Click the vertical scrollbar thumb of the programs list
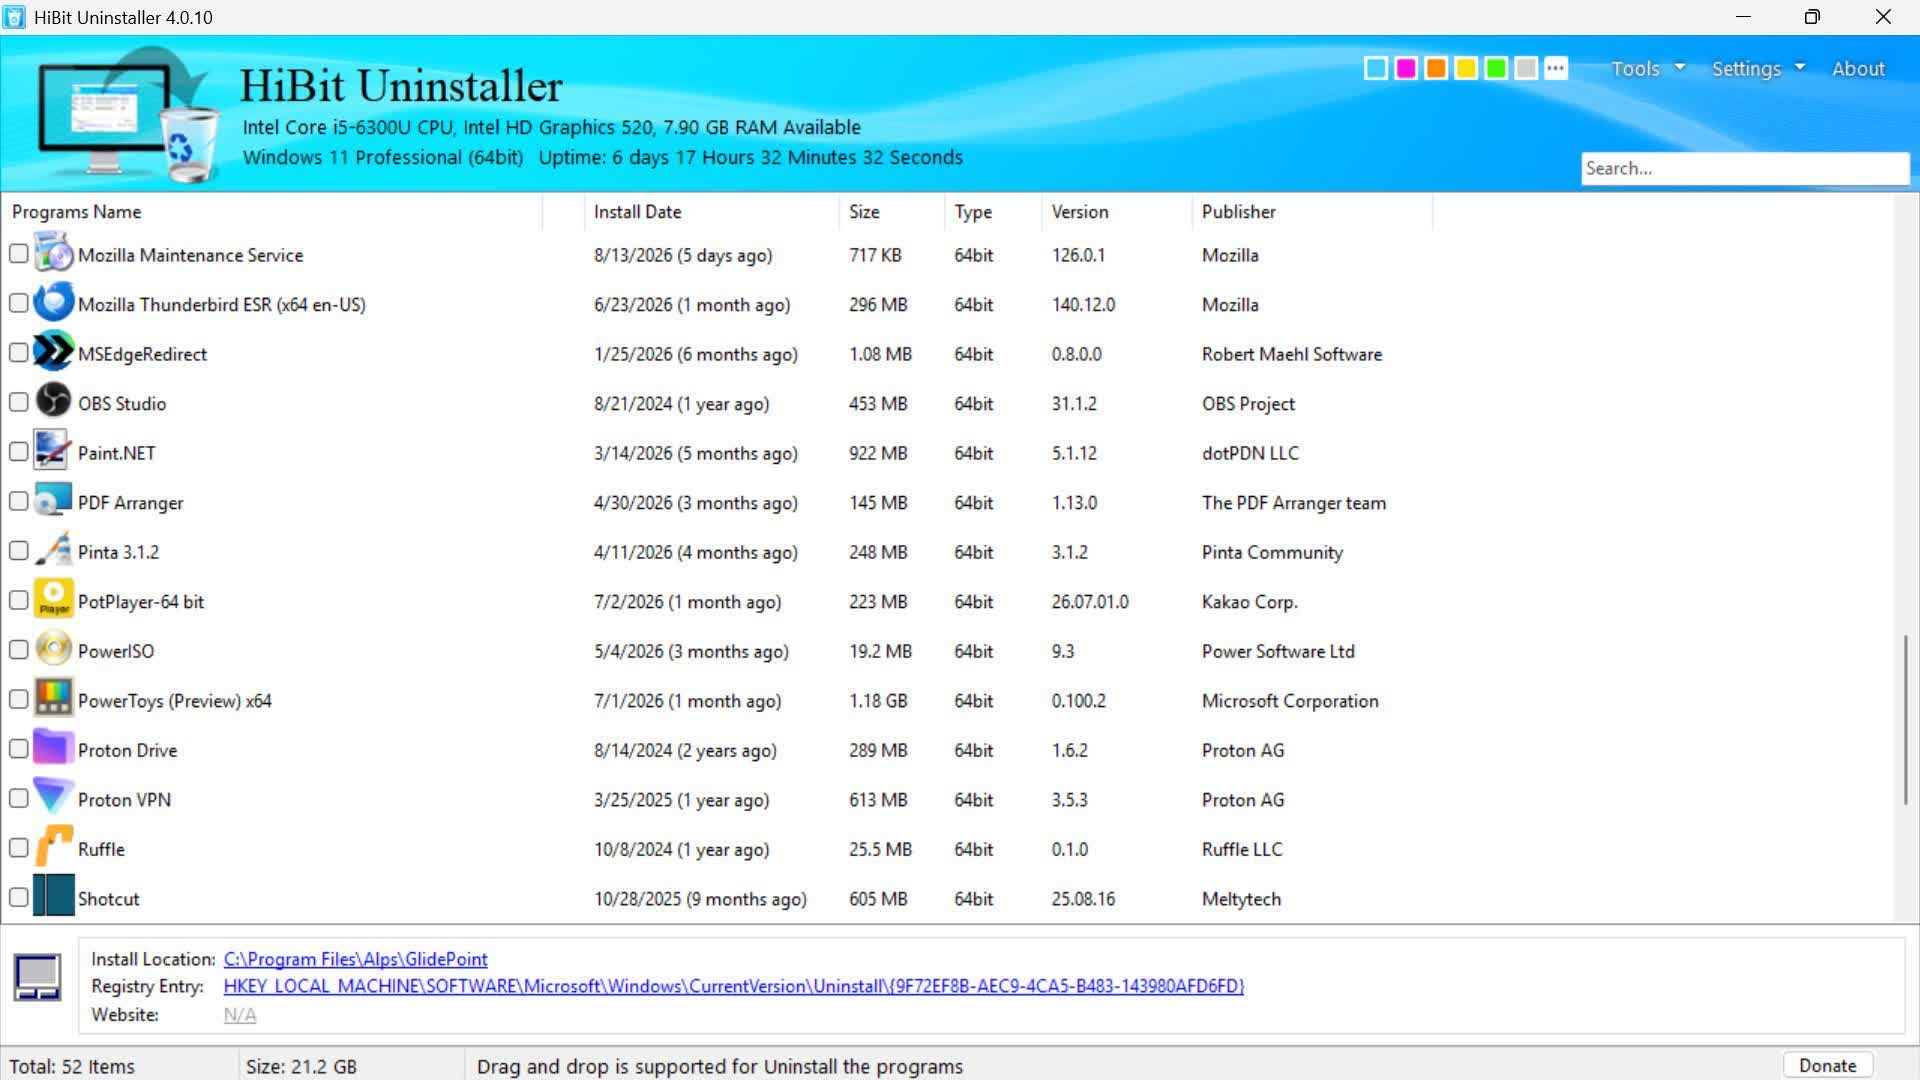Viewport: 1920px width, 1080px height. [x=1906, y=718]
